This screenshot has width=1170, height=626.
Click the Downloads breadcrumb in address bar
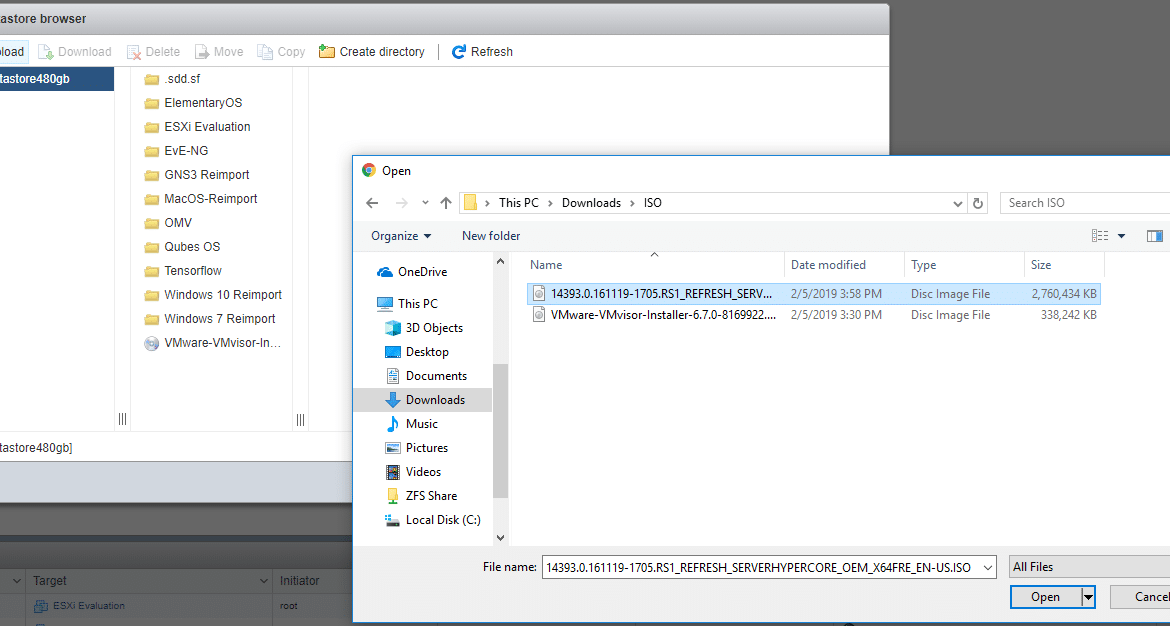tap(591, 203)
